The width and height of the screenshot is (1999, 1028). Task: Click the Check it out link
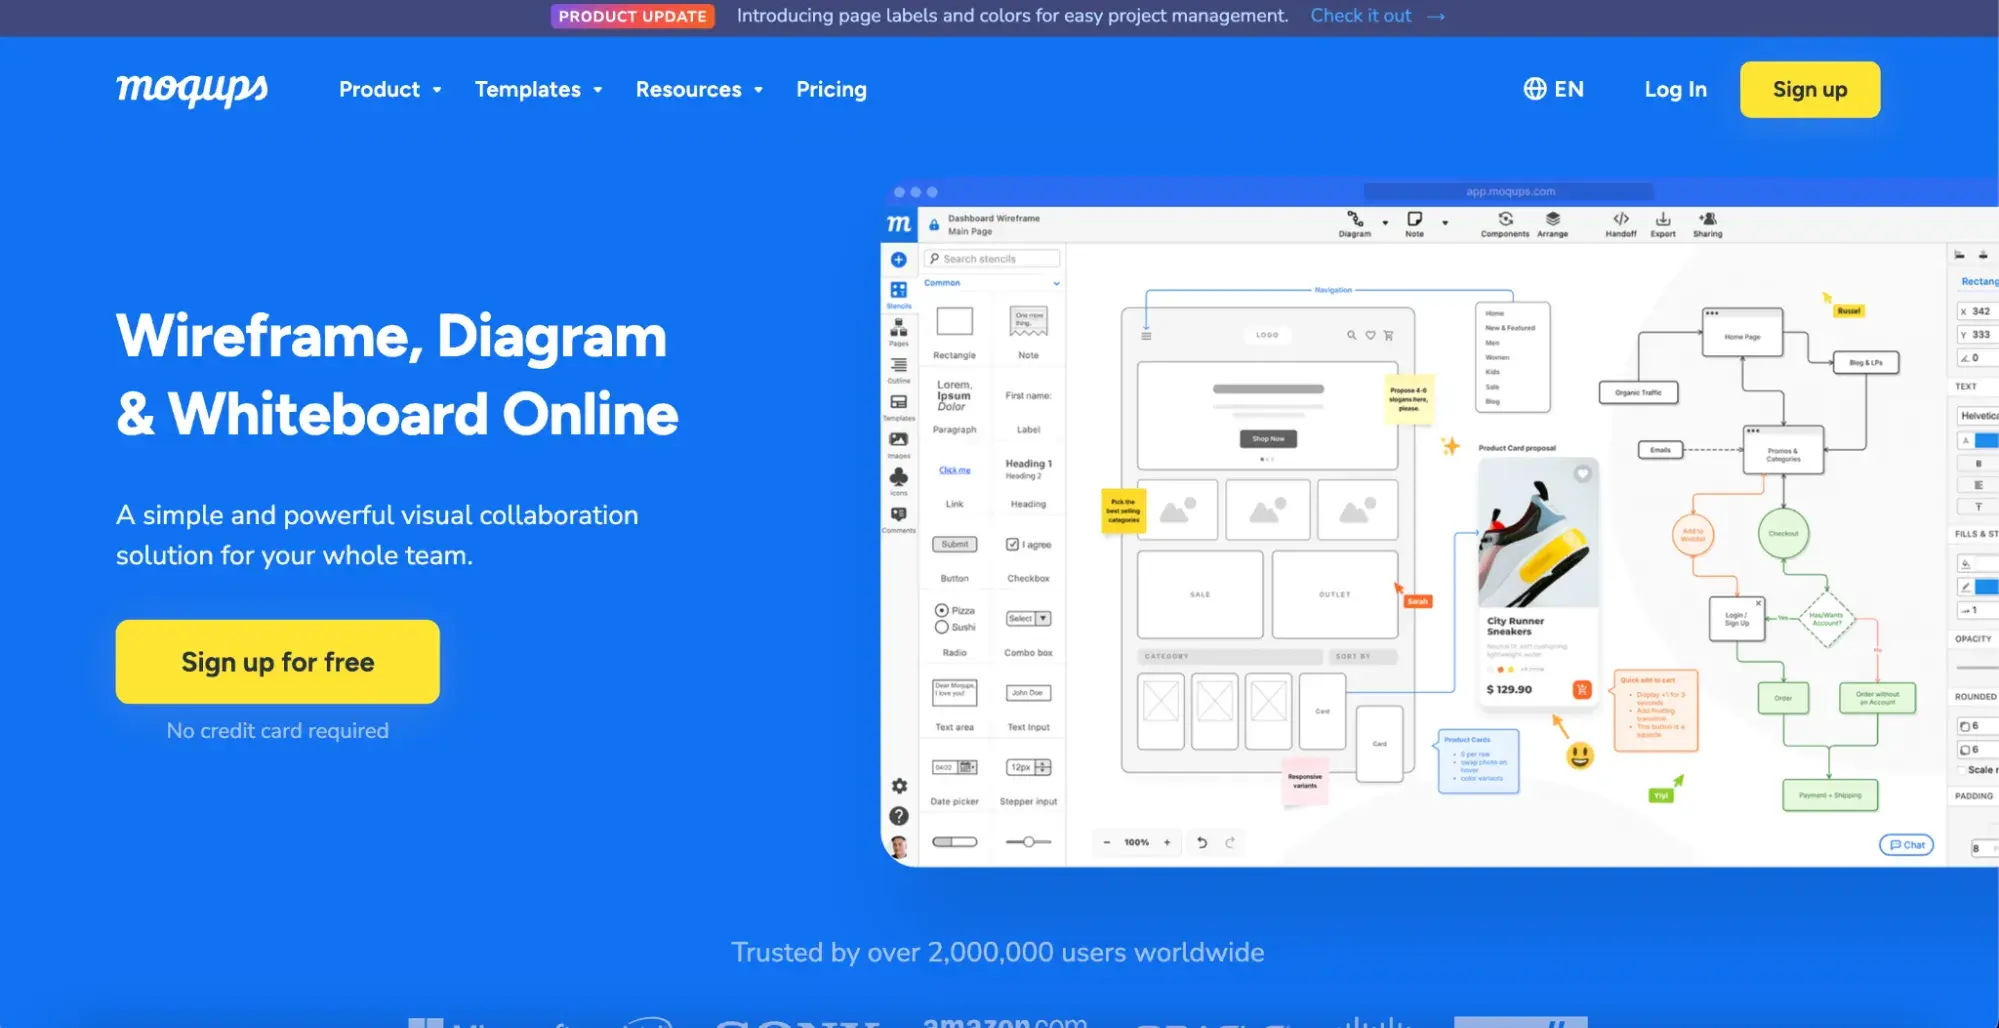1361,16
